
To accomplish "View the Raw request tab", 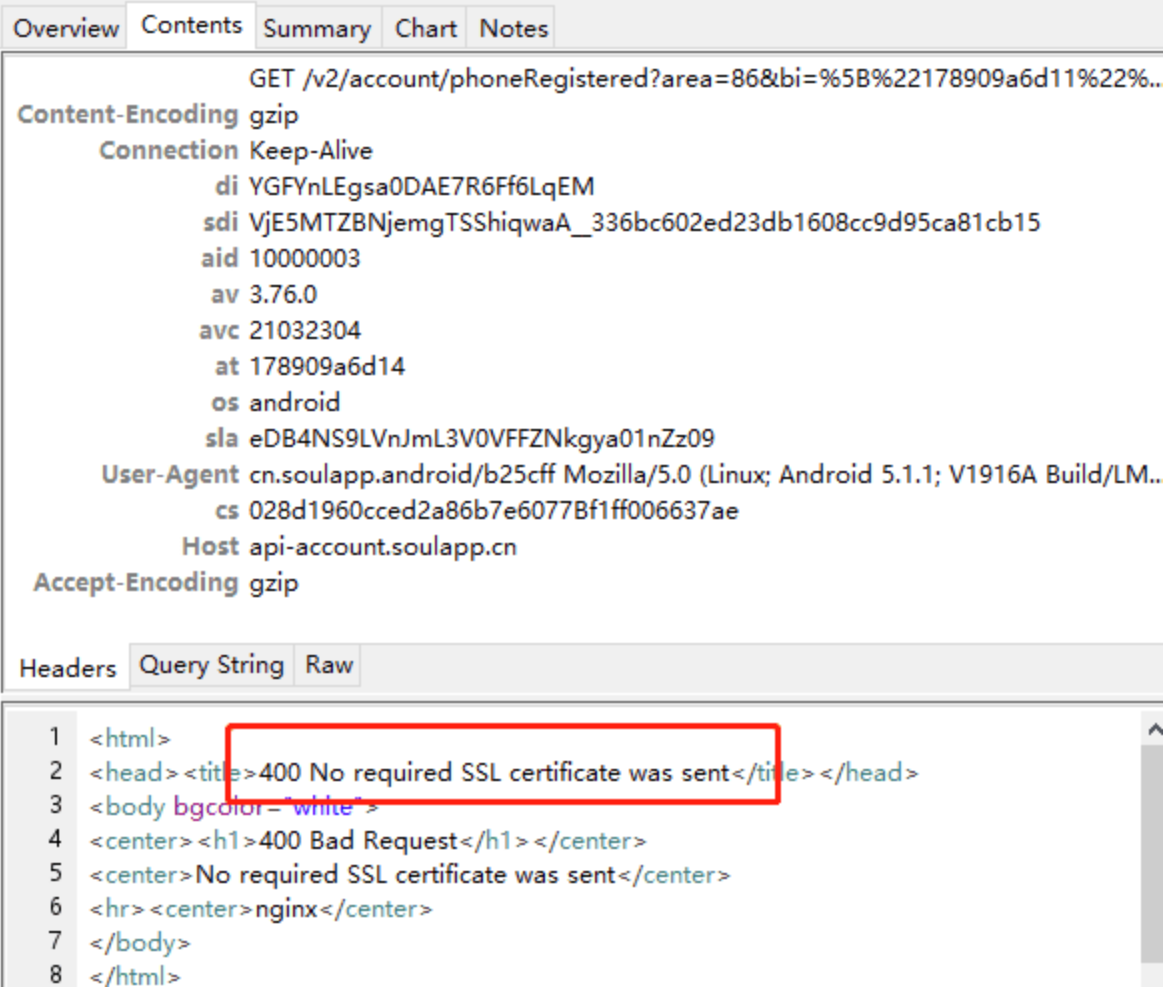I will coord(328,664).
